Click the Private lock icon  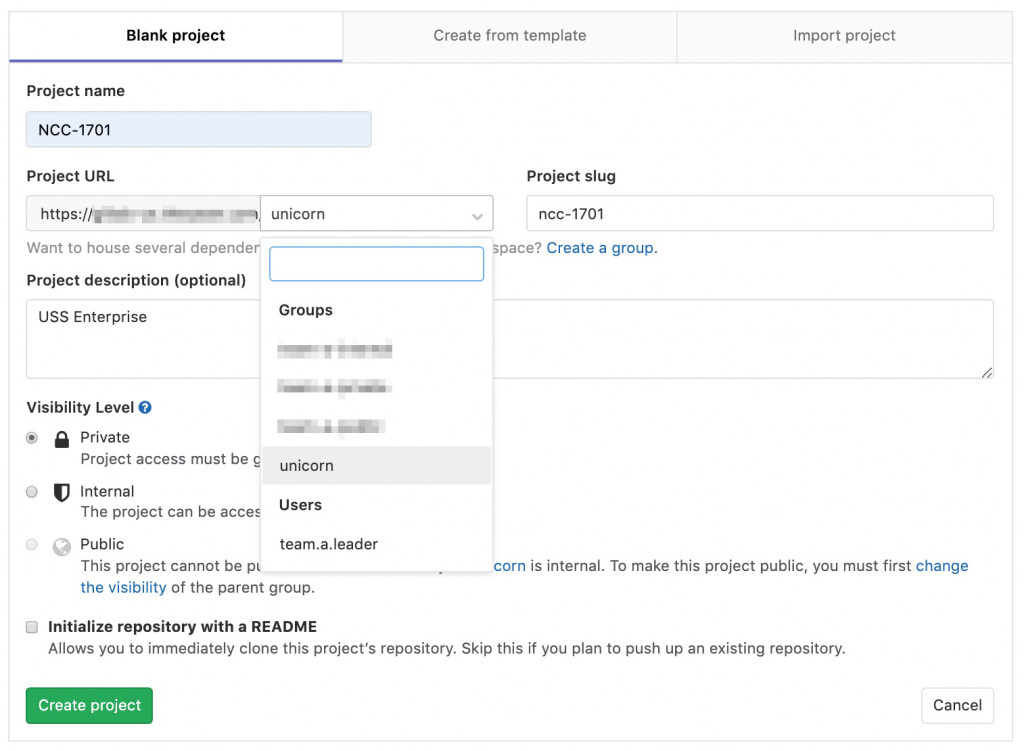coord(62,439)
